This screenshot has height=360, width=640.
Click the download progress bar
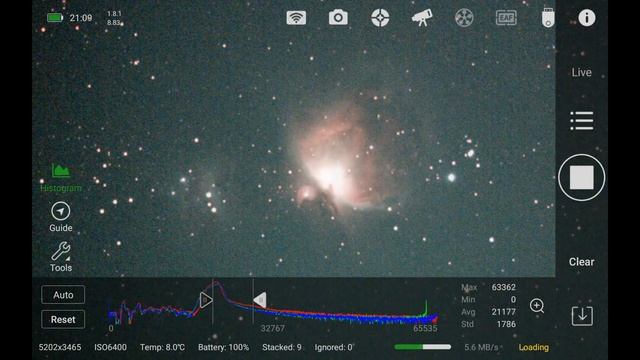[x=423, y=347]
